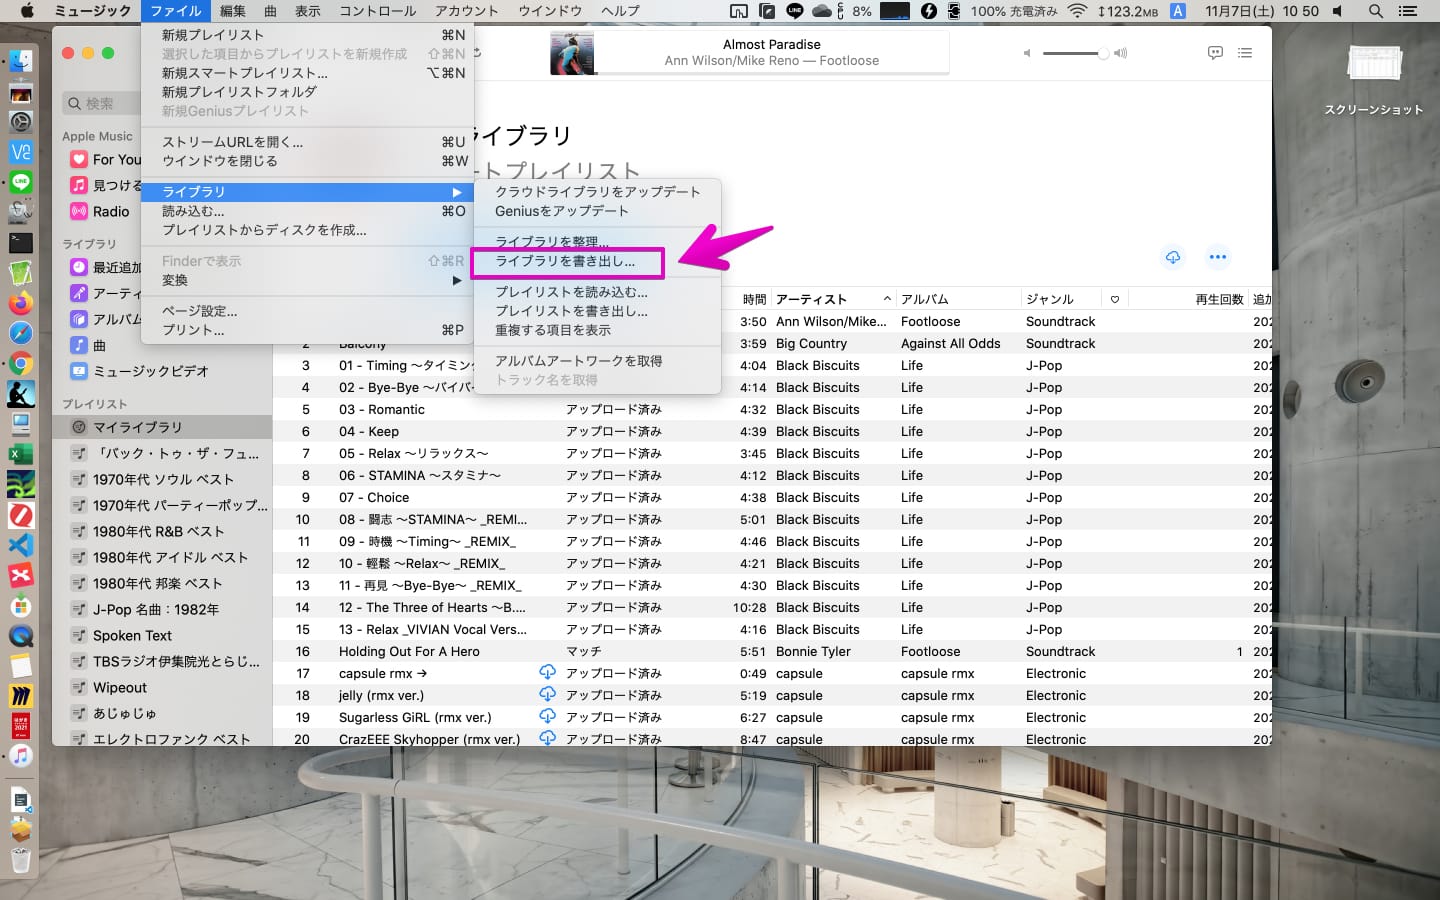Open the blue three-dots more options button

point(1217,257)
